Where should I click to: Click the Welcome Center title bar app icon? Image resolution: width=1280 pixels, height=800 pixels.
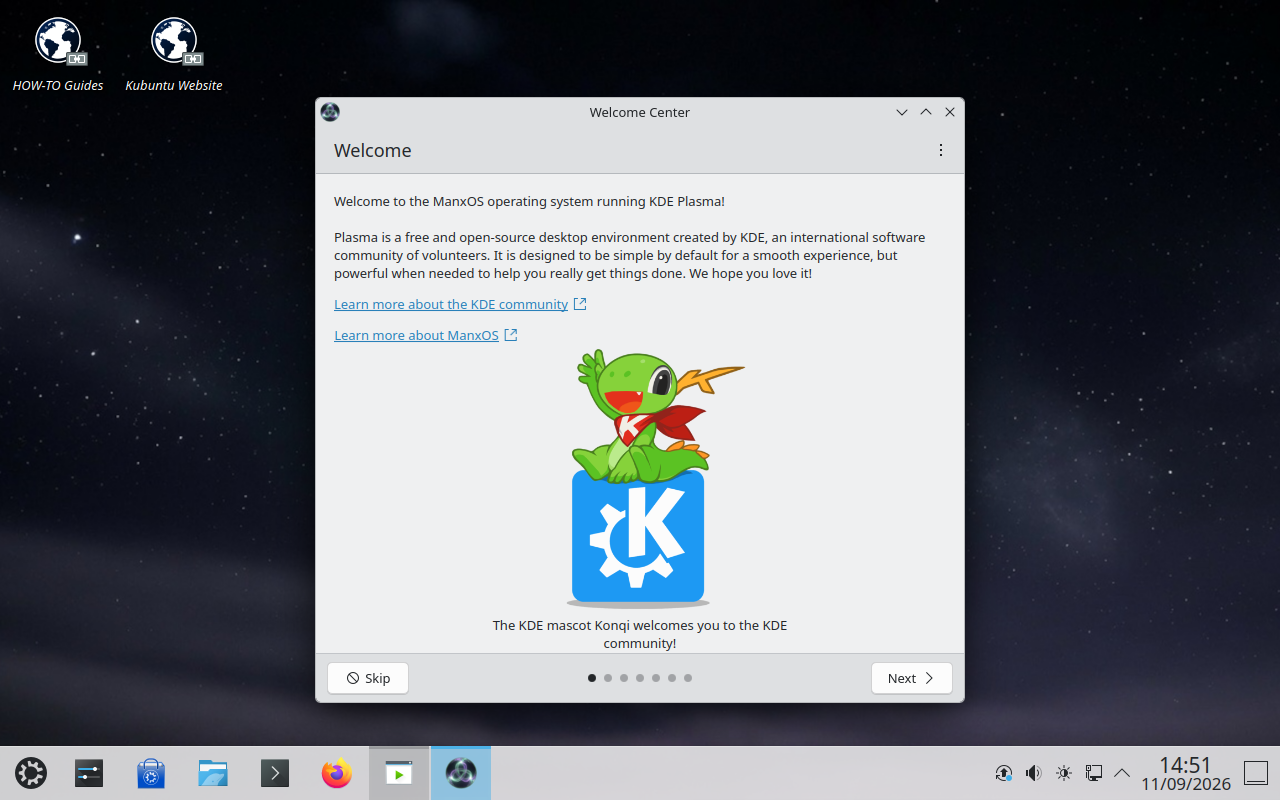pyautogui.click(x=330, y=112)
